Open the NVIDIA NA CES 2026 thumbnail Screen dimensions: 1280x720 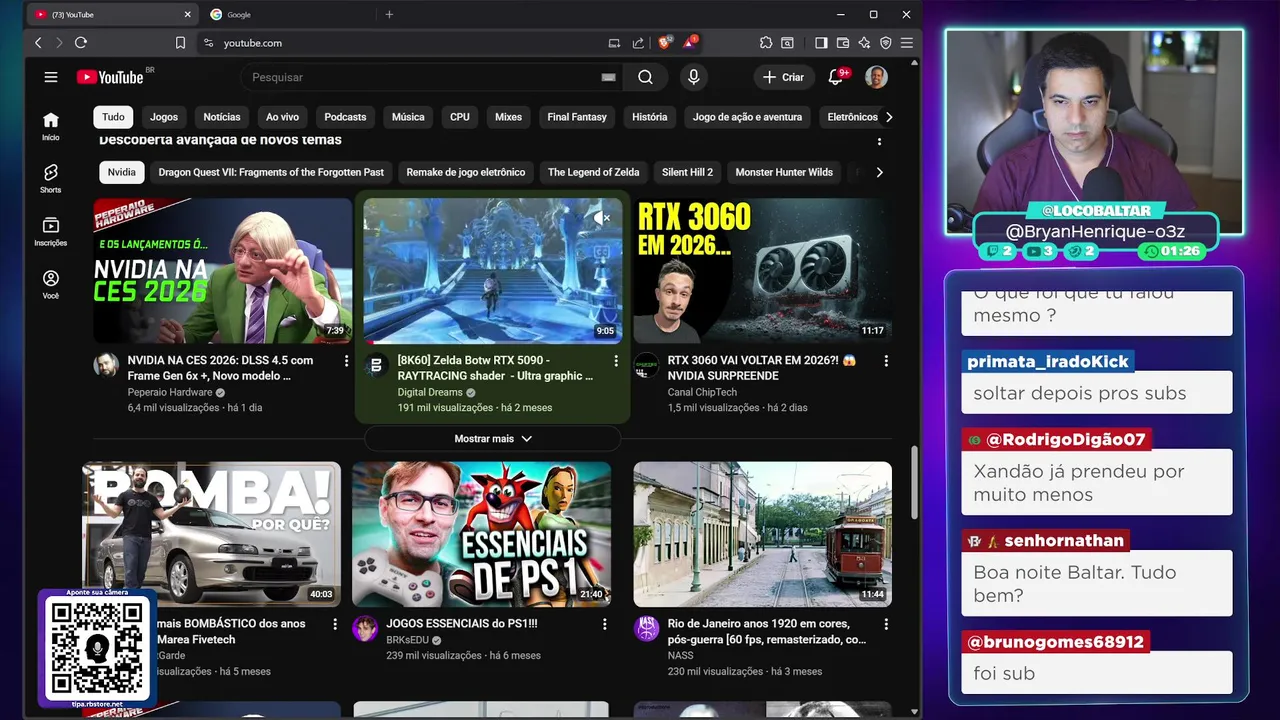[222, 271]
